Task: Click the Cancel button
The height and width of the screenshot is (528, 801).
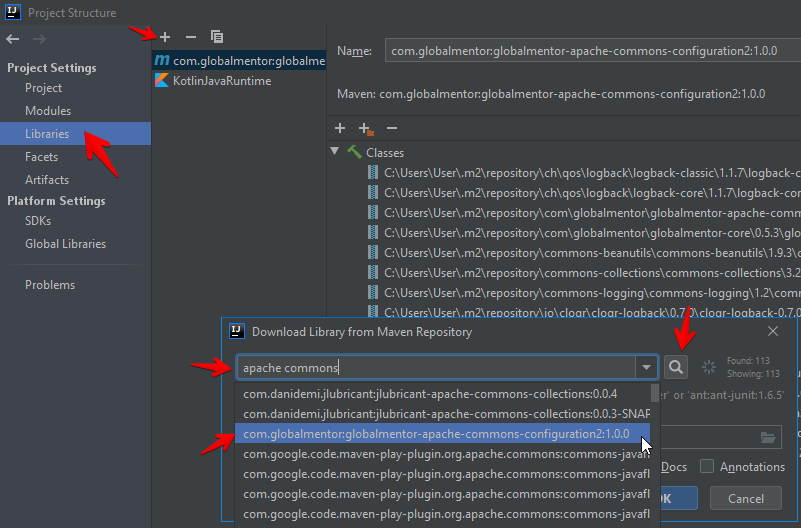Action: (x=746, y=498)
